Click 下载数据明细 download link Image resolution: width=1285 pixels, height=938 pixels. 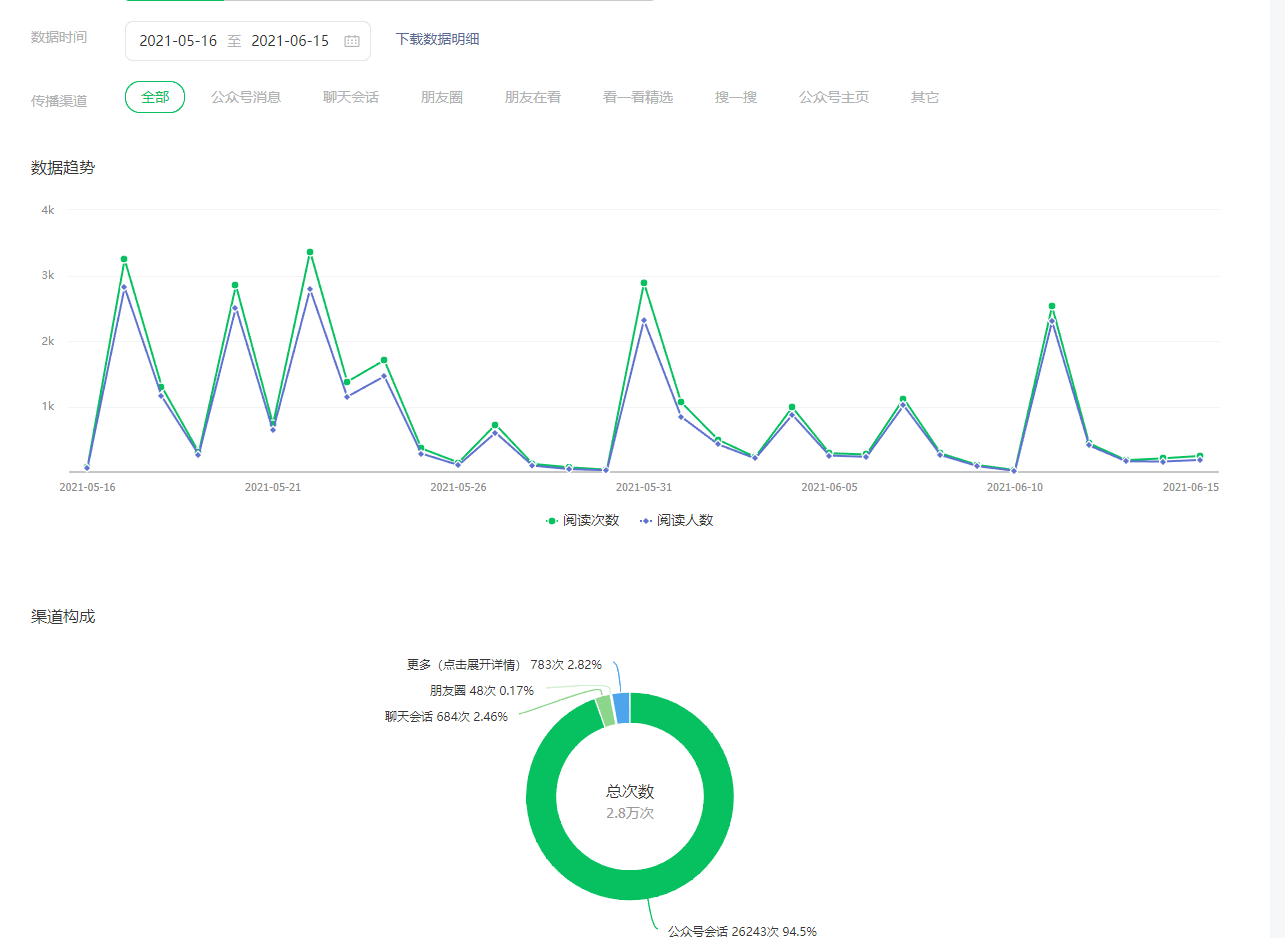437,39
